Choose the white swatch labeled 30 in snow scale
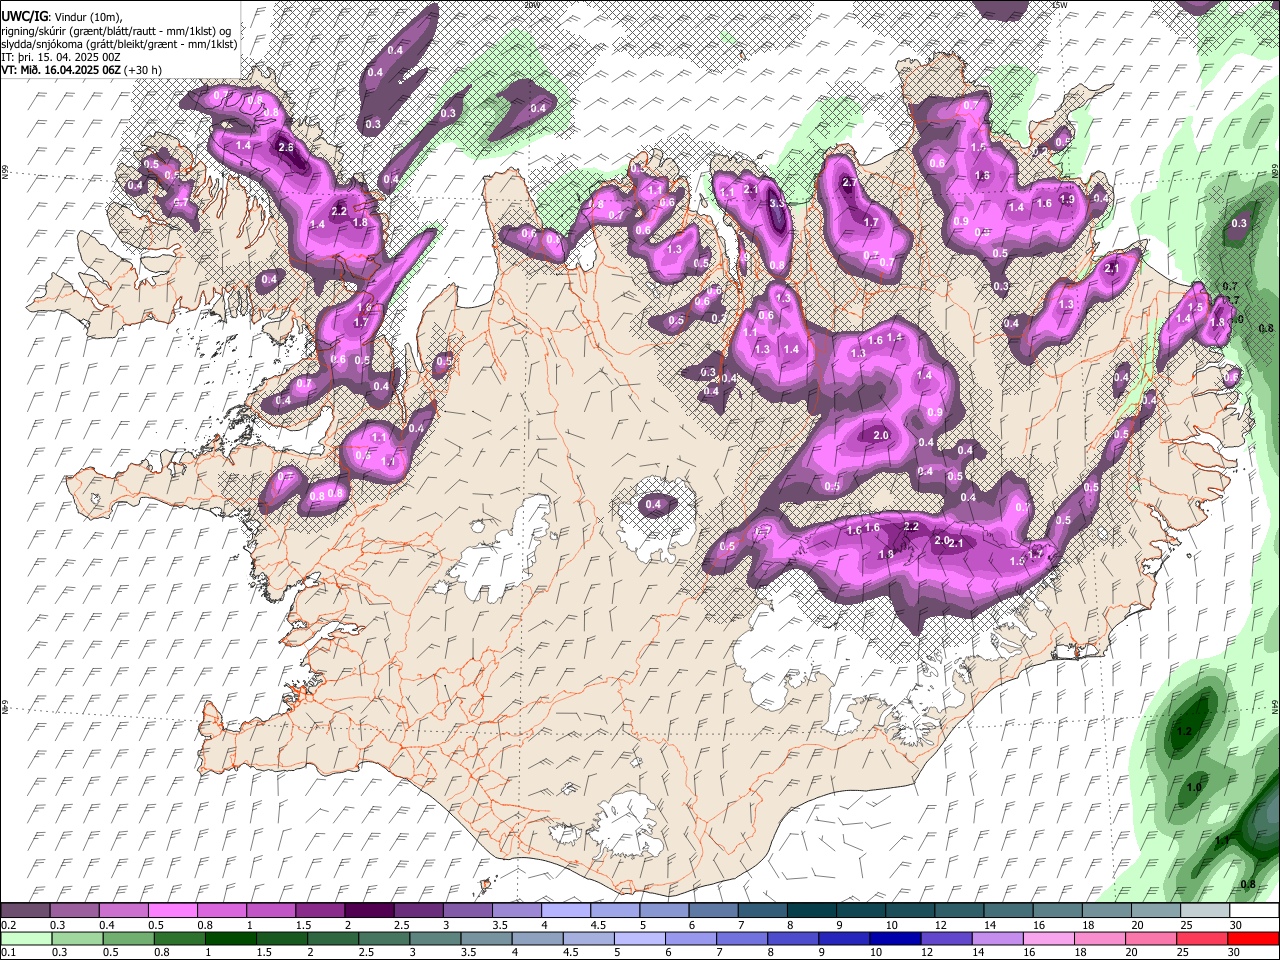The height and width of the screenshot is (960, 1280). click(1254, 911)
